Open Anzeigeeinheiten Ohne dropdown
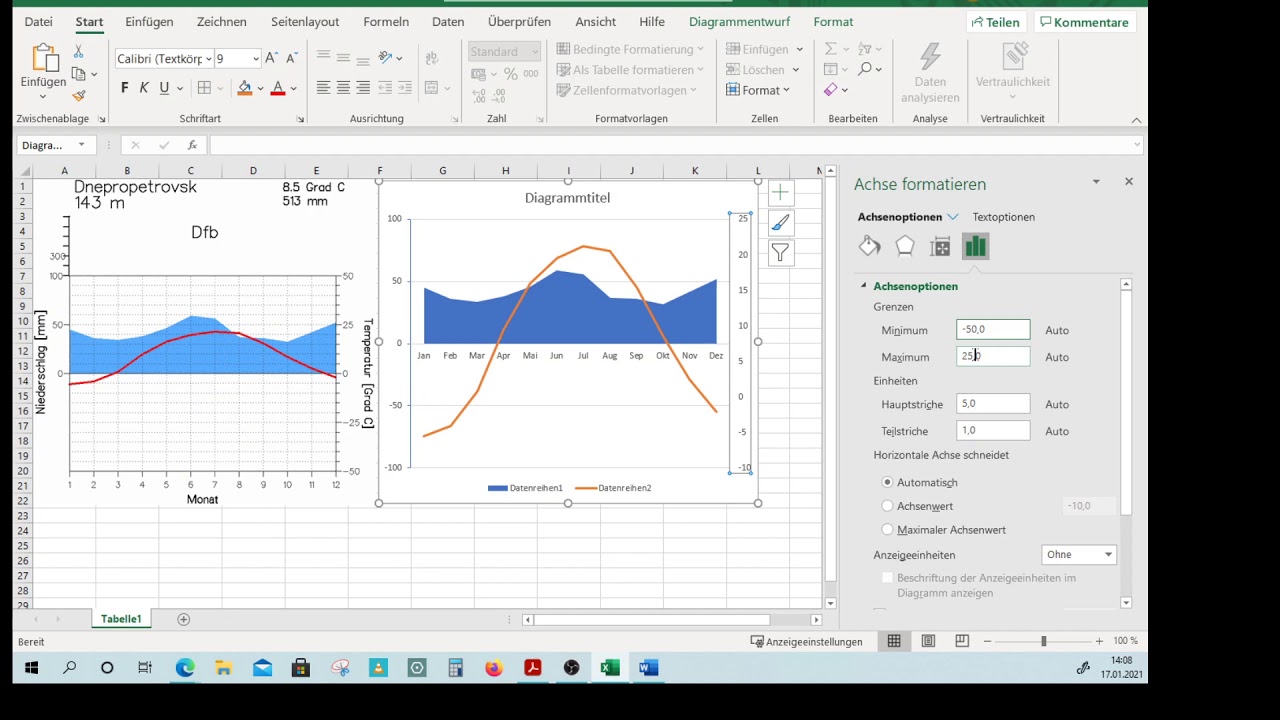This screenshot has height=720, width=1280. point(1079,554)
